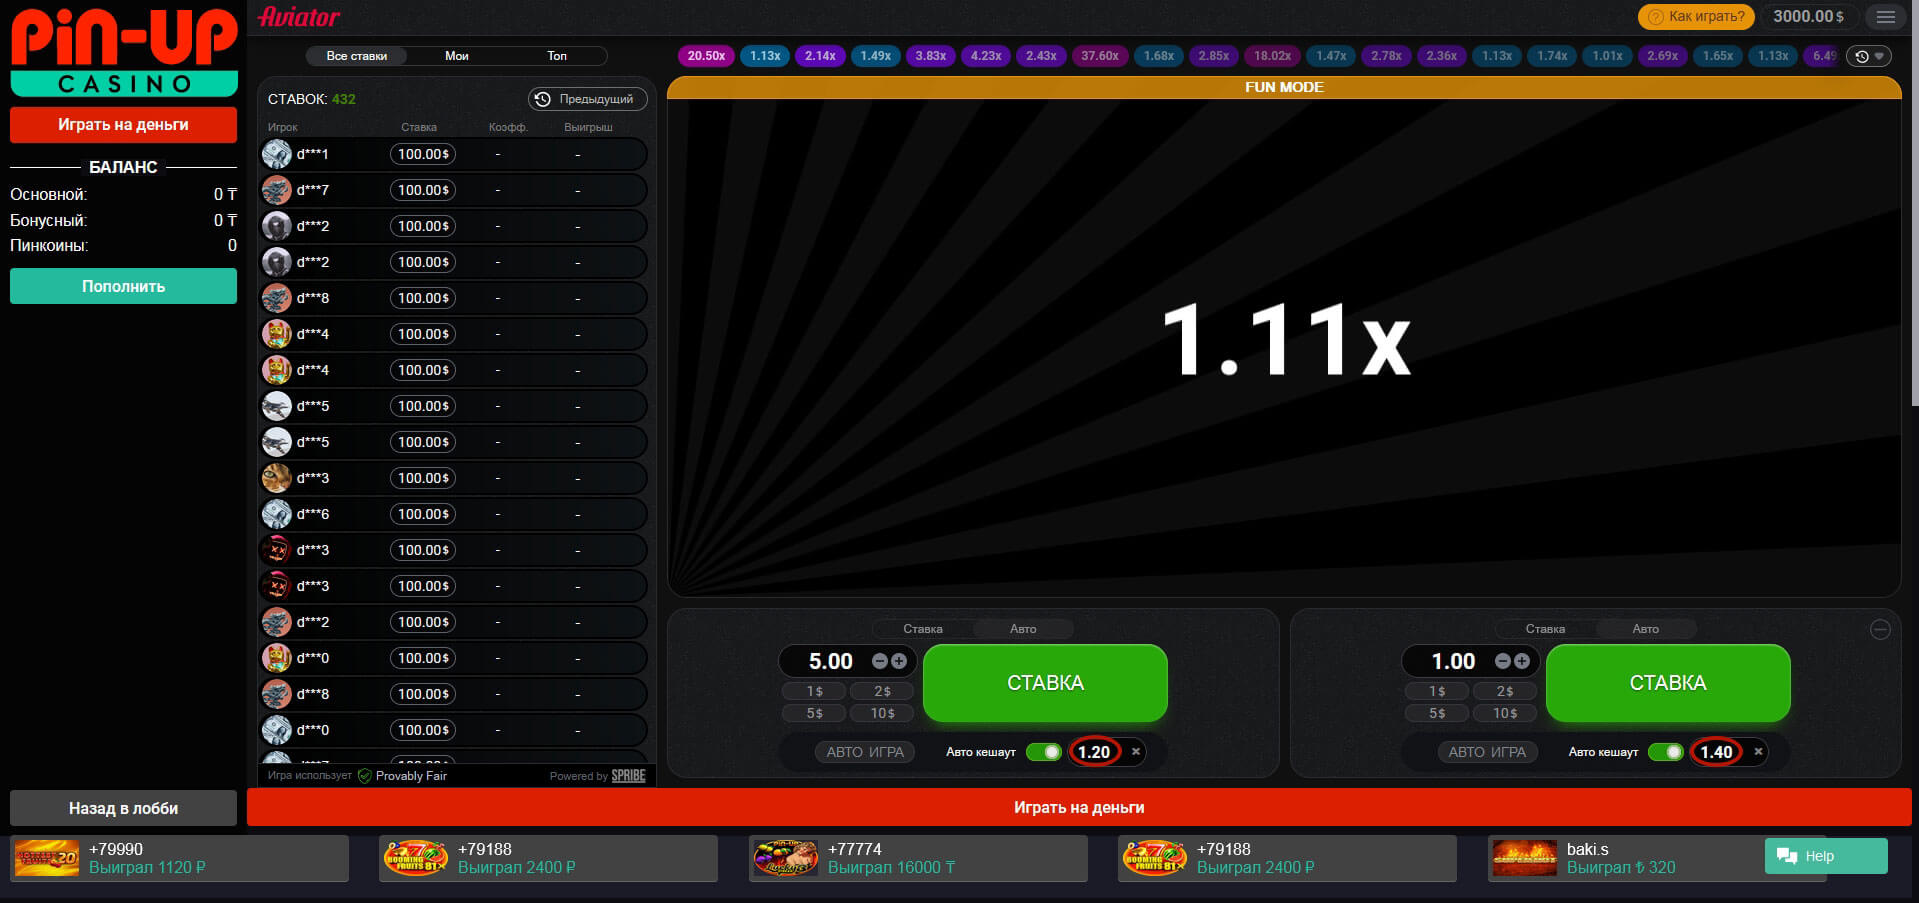Edit the 1.20 auto cashout field
This screenshot has height=903, width=1919.
pyautogui.click(x=1094, y=752)
